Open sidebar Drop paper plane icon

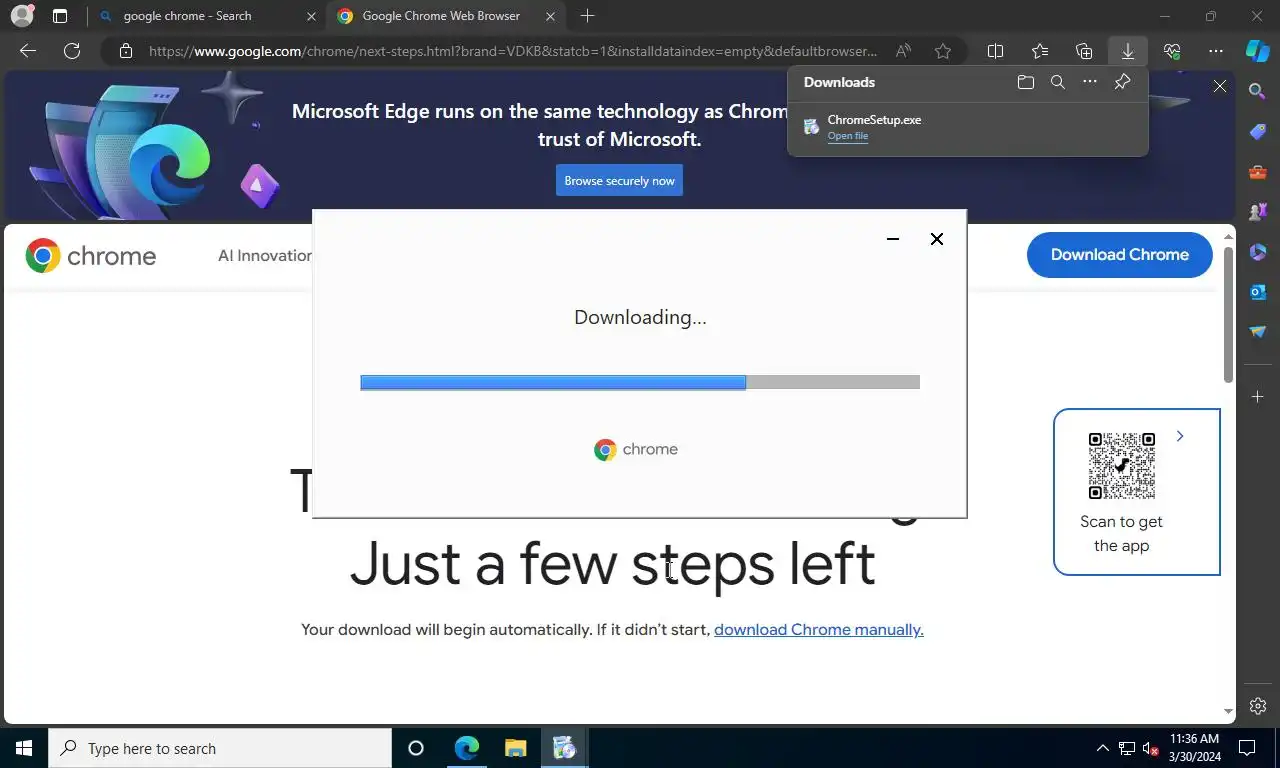[x=1258, y=332]
